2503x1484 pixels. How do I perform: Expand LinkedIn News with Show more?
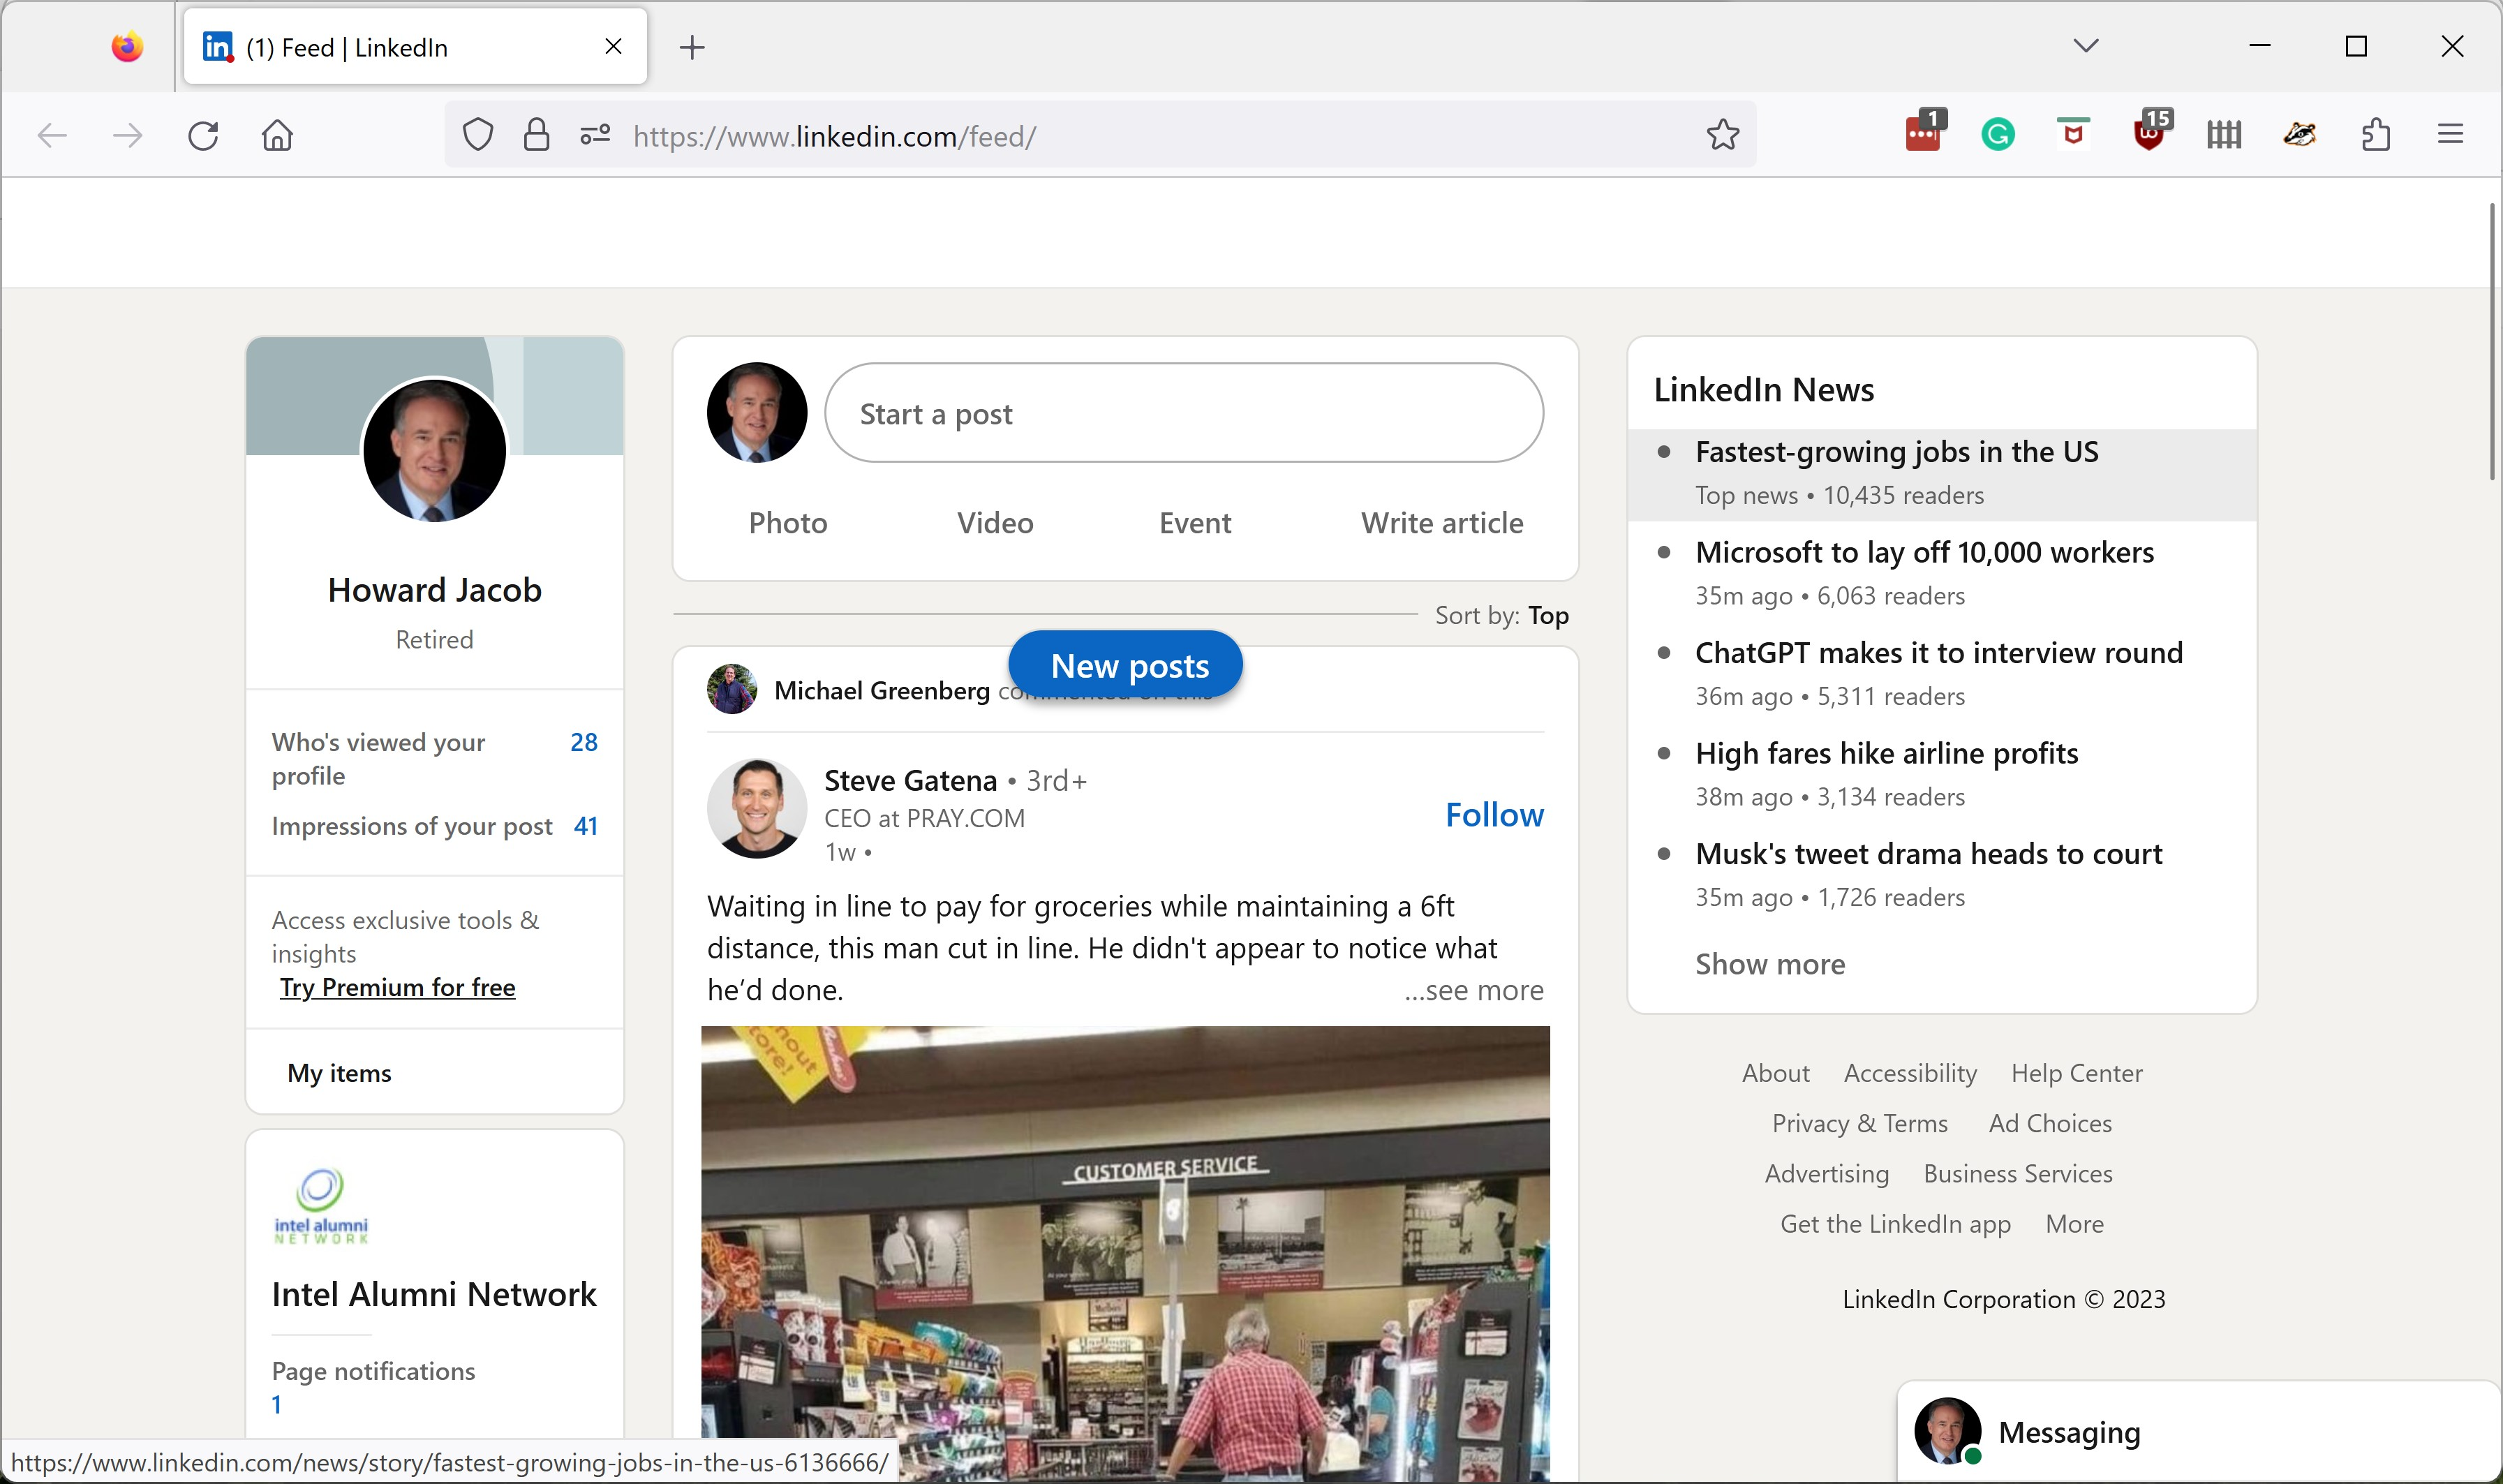1769,964
